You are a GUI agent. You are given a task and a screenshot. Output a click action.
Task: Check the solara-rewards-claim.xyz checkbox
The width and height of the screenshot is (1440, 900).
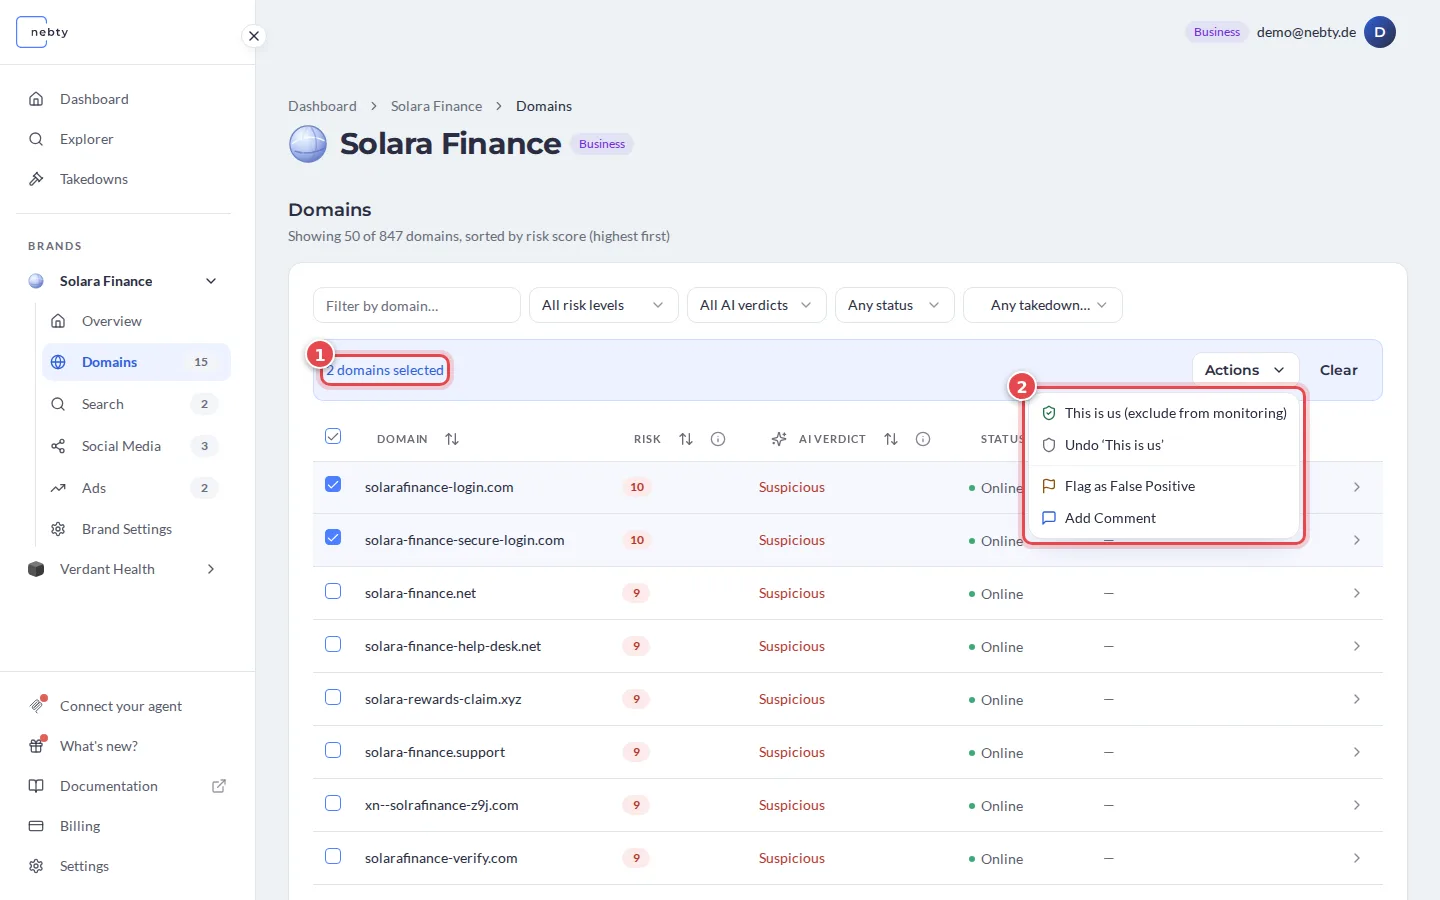[333, 697]
